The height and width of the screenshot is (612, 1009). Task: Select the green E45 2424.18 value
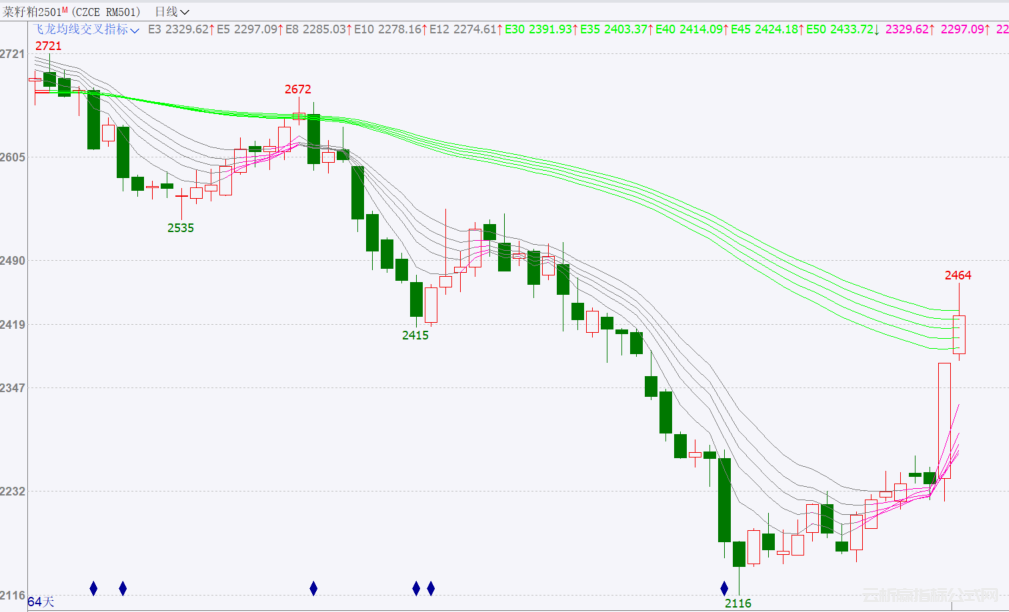click(767, 30)
